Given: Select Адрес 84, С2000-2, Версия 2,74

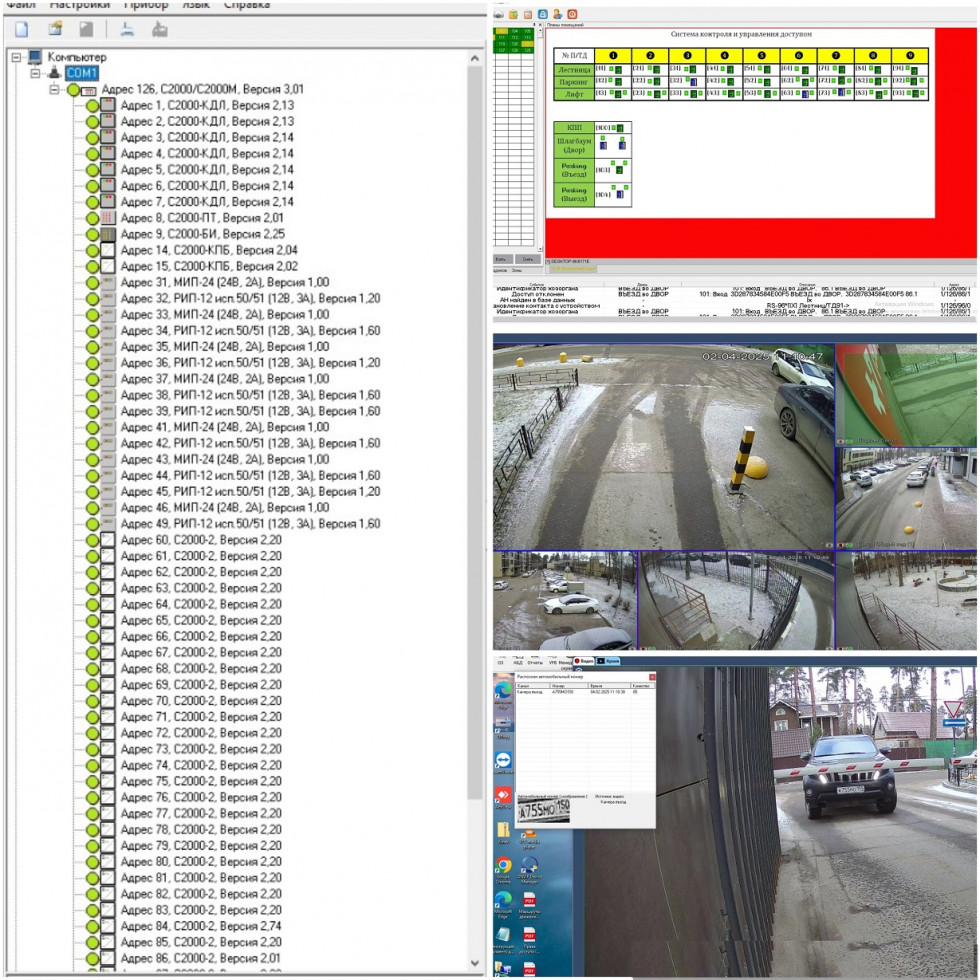Looking at the screenshot, I should [x=201, y=926].
